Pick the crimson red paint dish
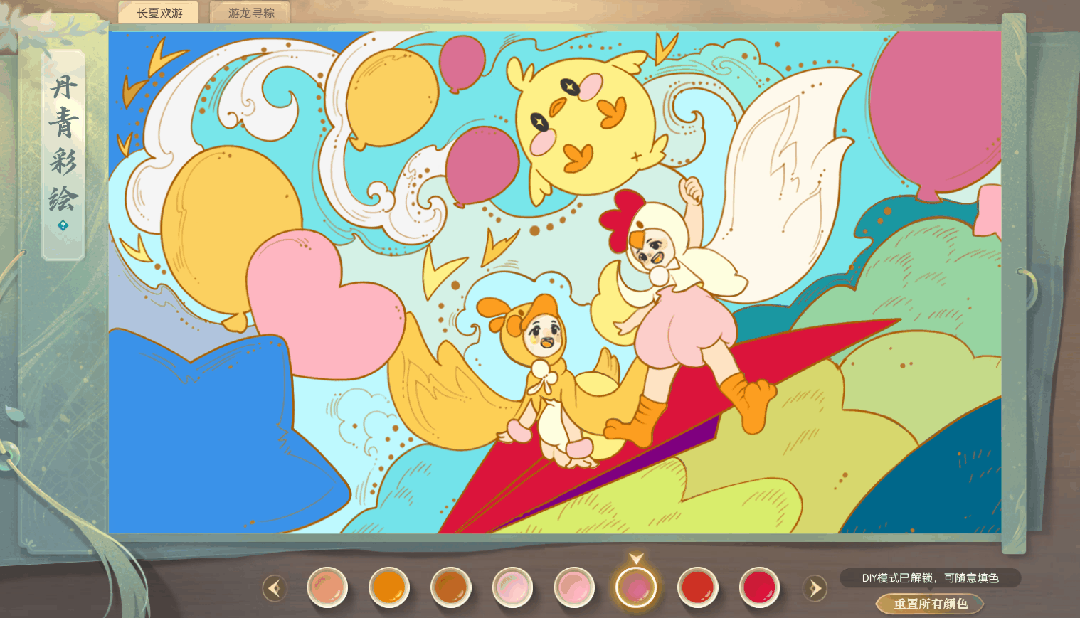This screenshot has width=1080, height=618. [x=759, y=586]
